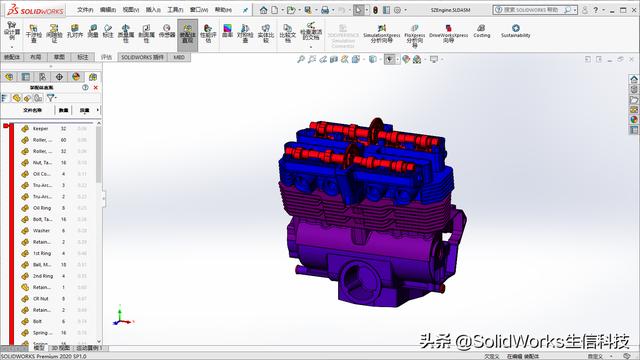
Task: Click the Zoom to Fit magnifier icon
Action: pos(301,60)
